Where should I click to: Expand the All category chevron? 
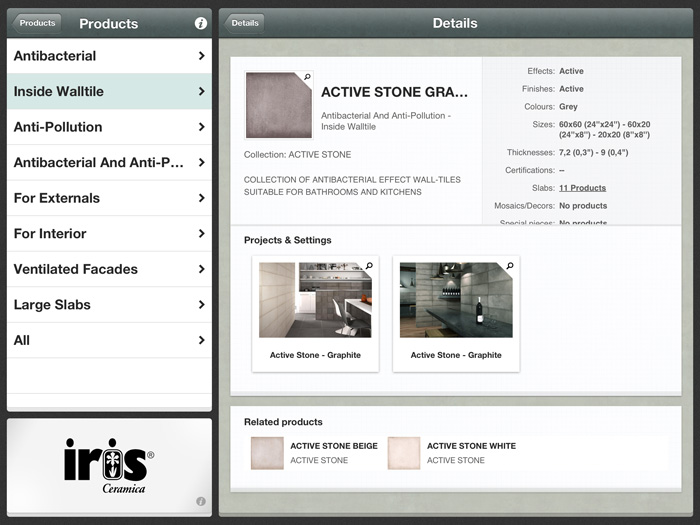[202, 340]
